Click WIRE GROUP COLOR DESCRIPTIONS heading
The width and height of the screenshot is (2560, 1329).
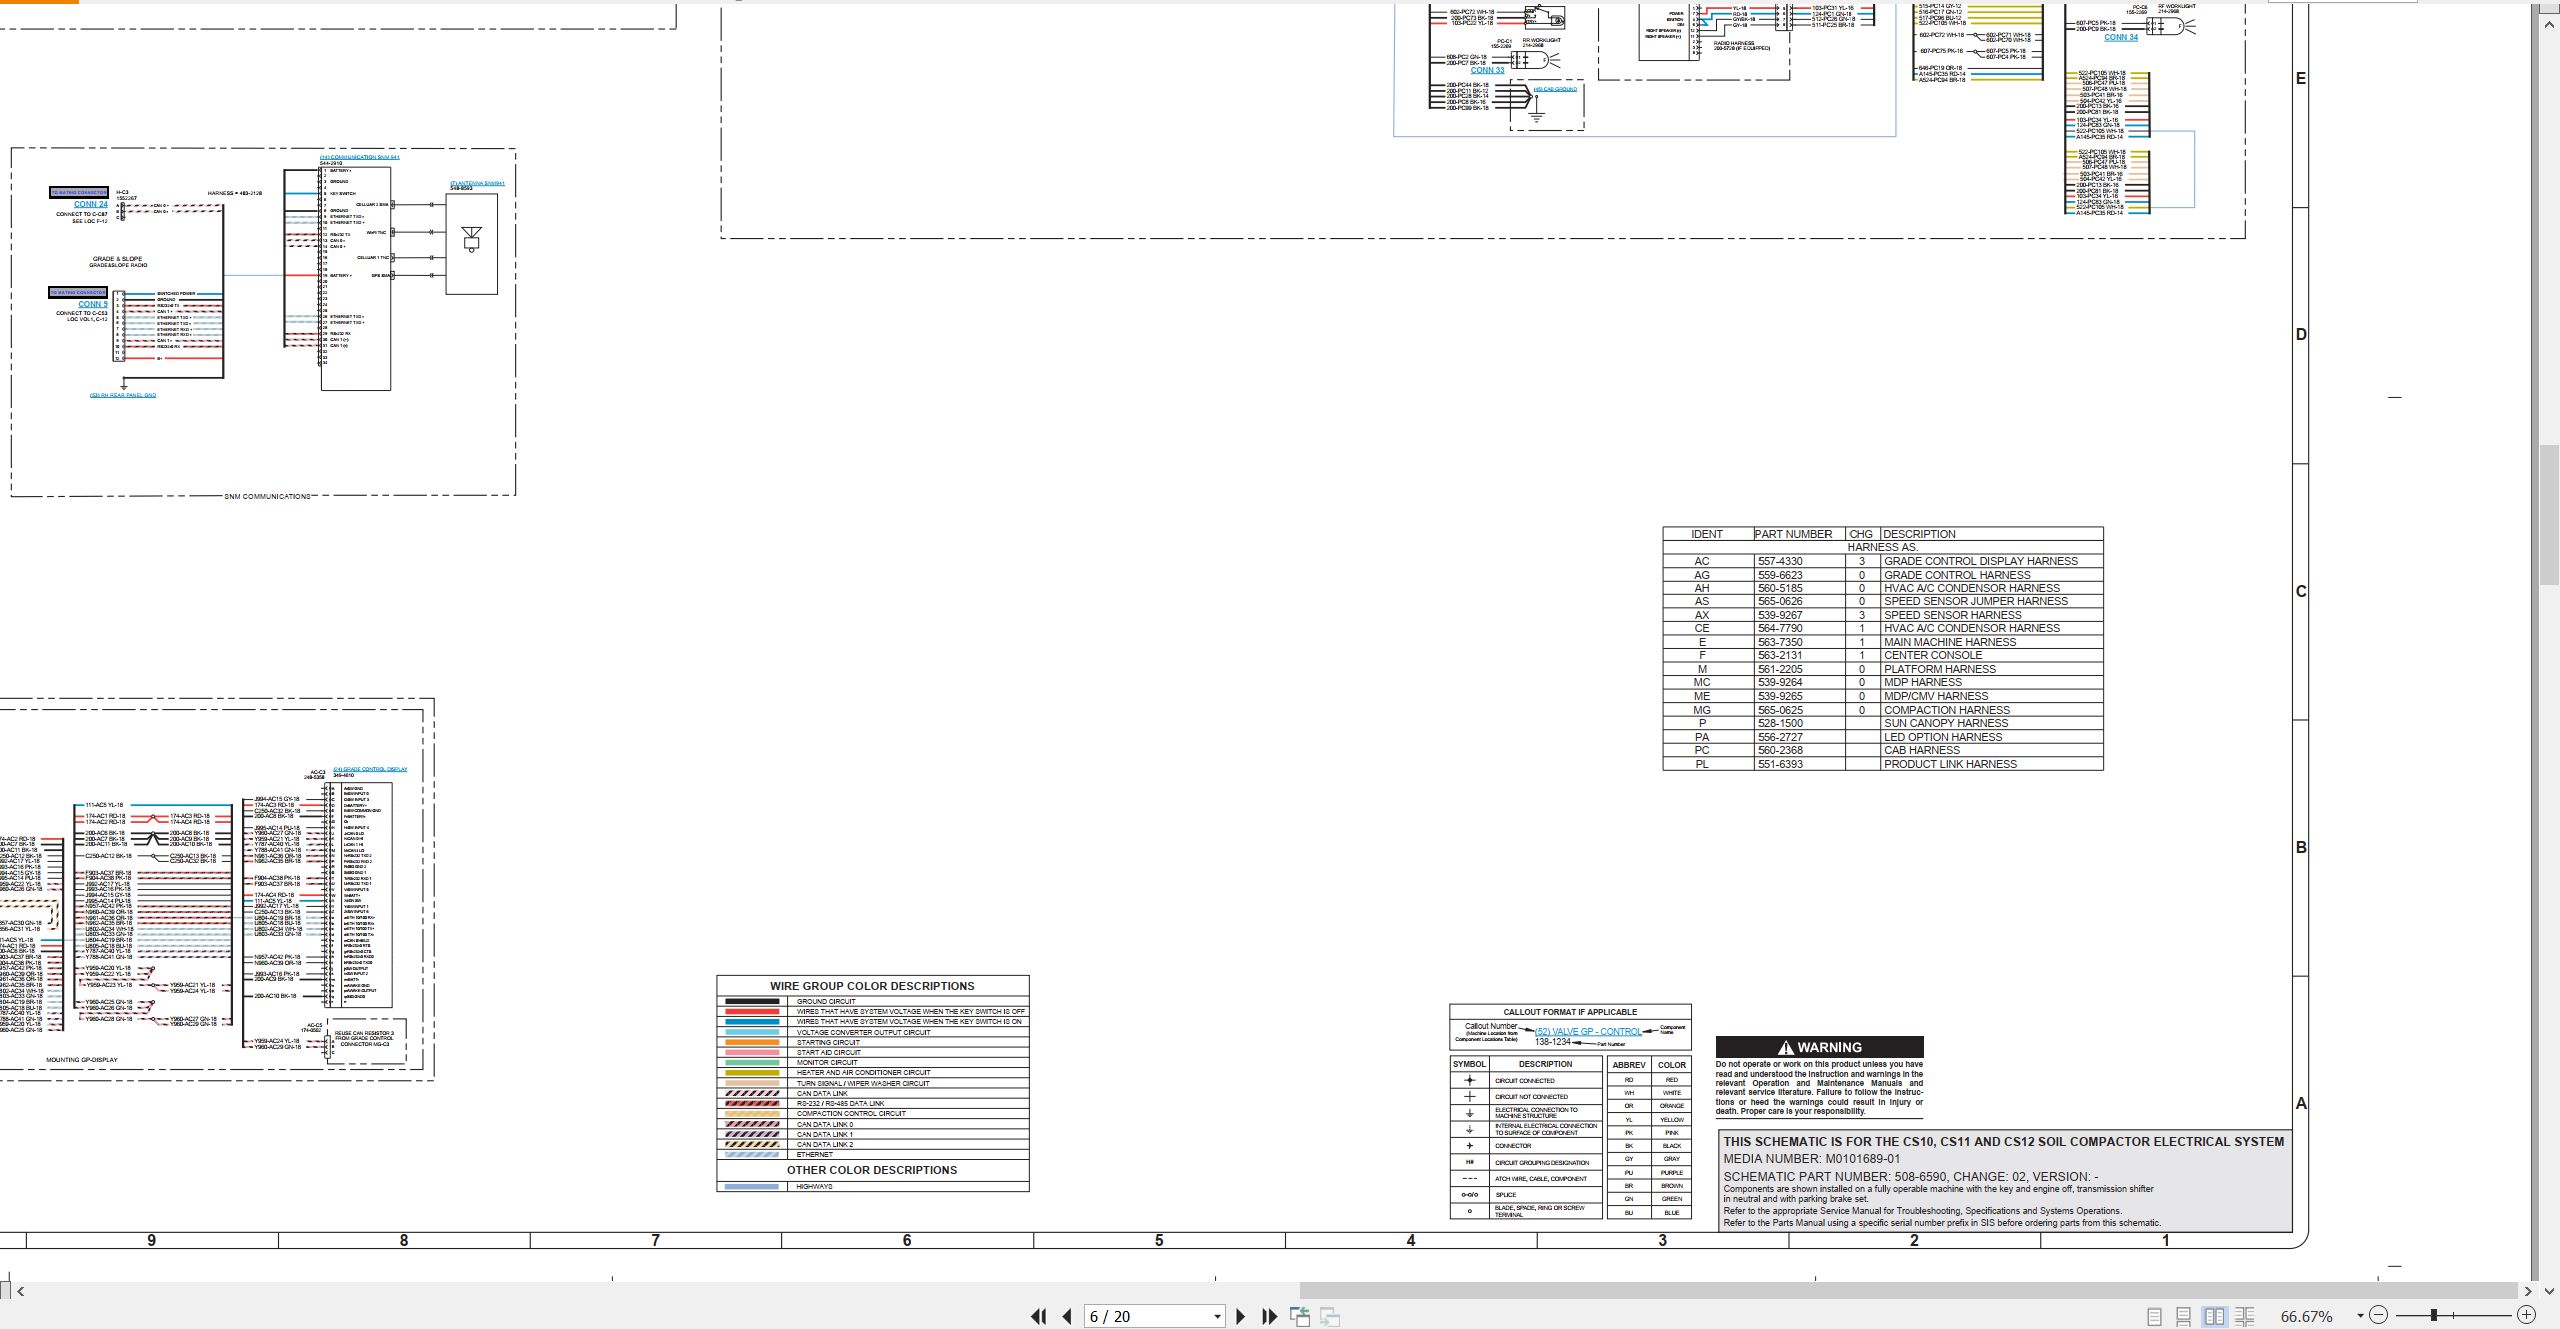point(872,986)
